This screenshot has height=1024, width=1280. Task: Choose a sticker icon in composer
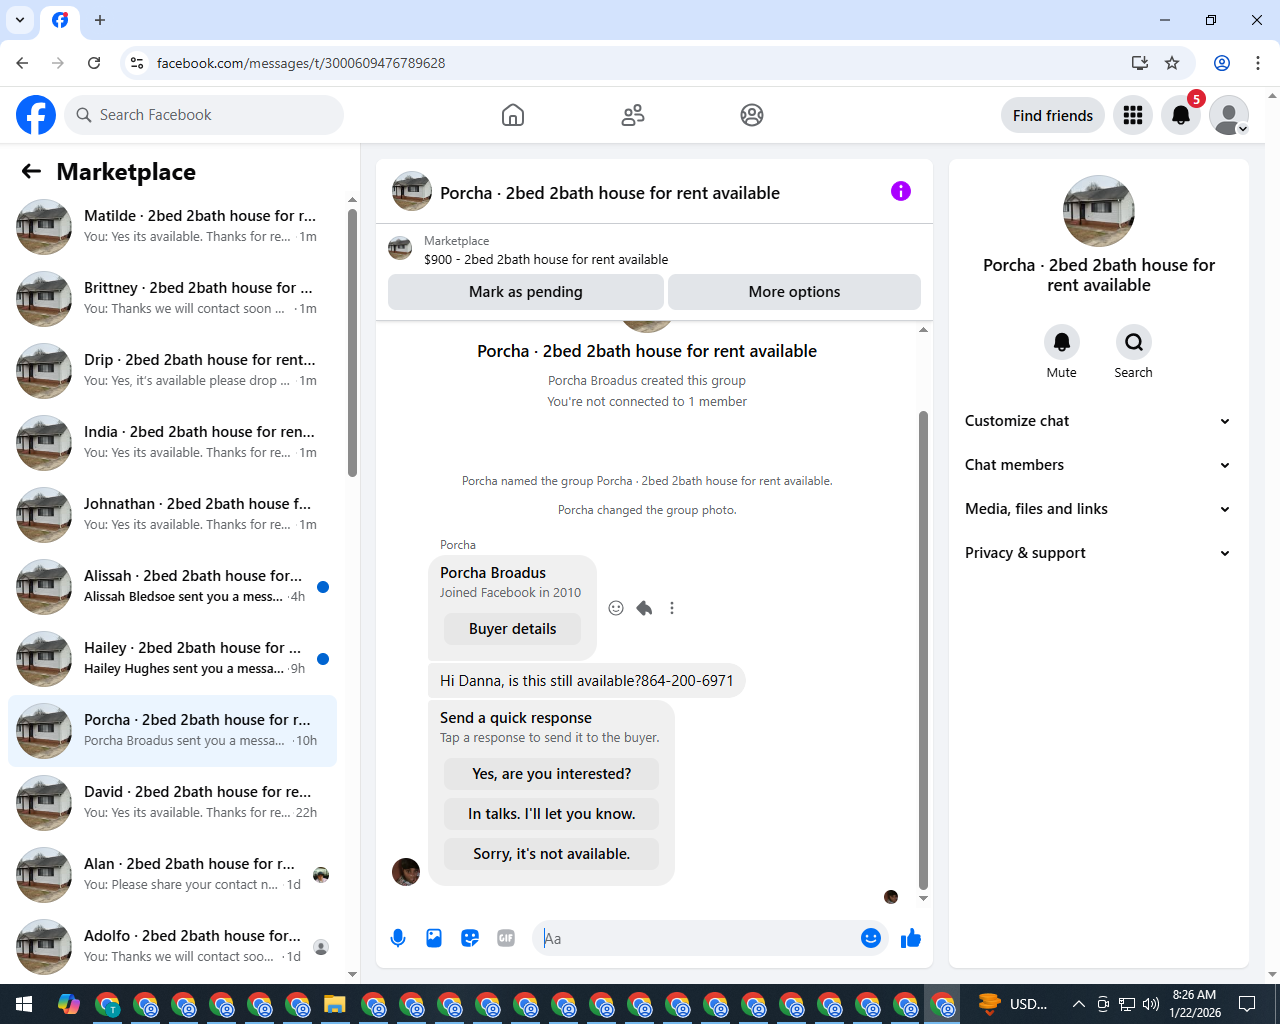point(470,938)
